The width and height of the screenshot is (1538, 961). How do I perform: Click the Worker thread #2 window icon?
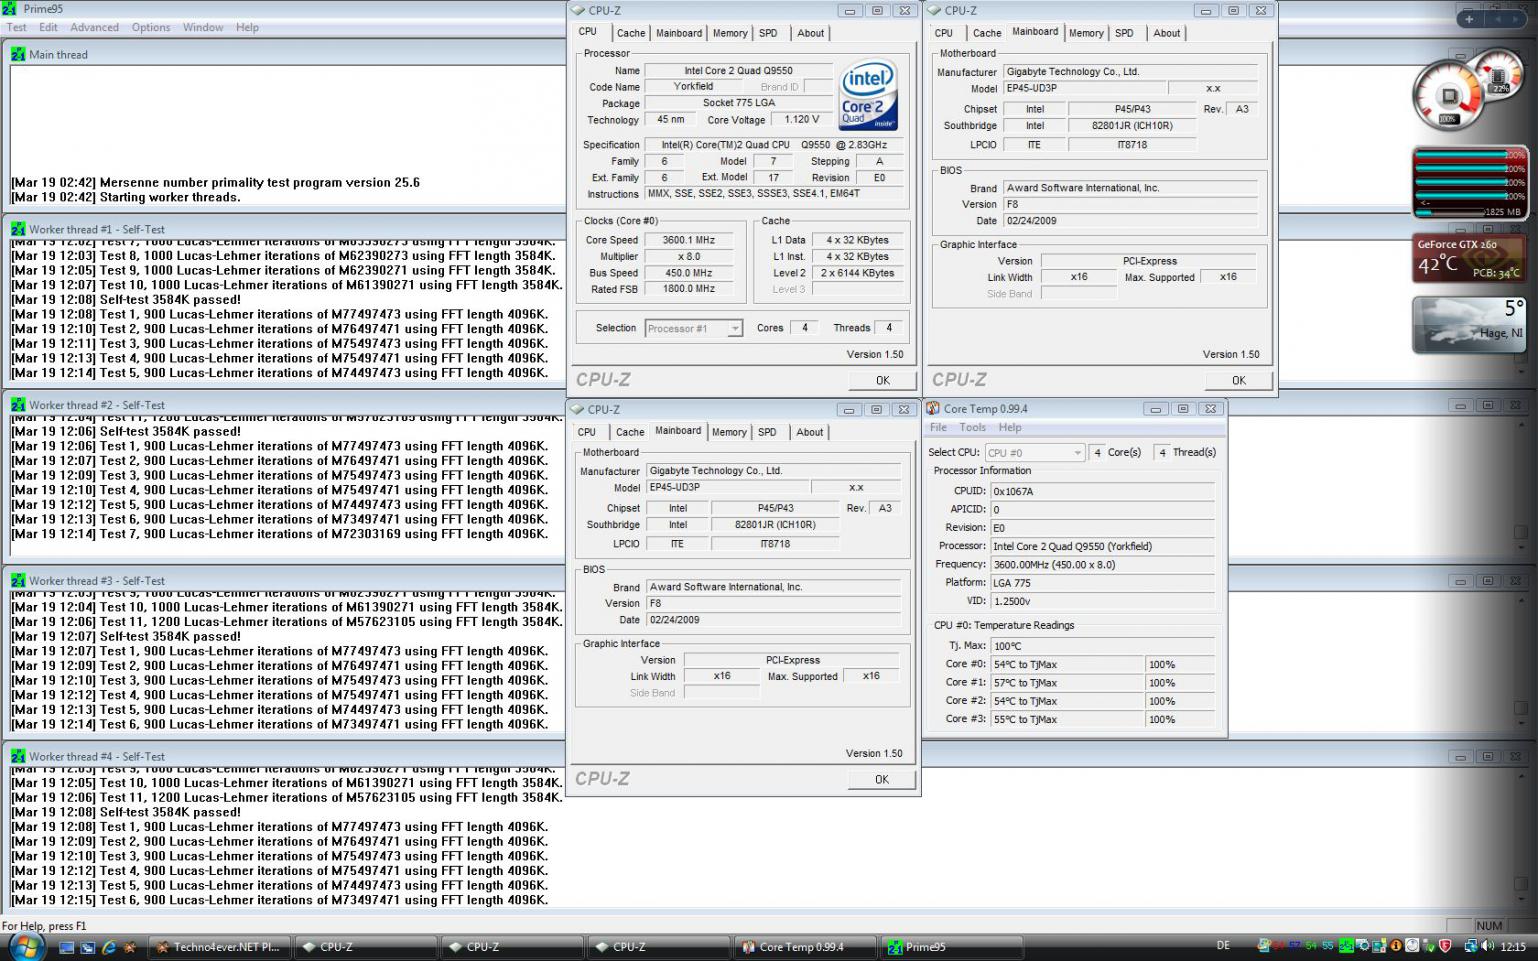18,405
